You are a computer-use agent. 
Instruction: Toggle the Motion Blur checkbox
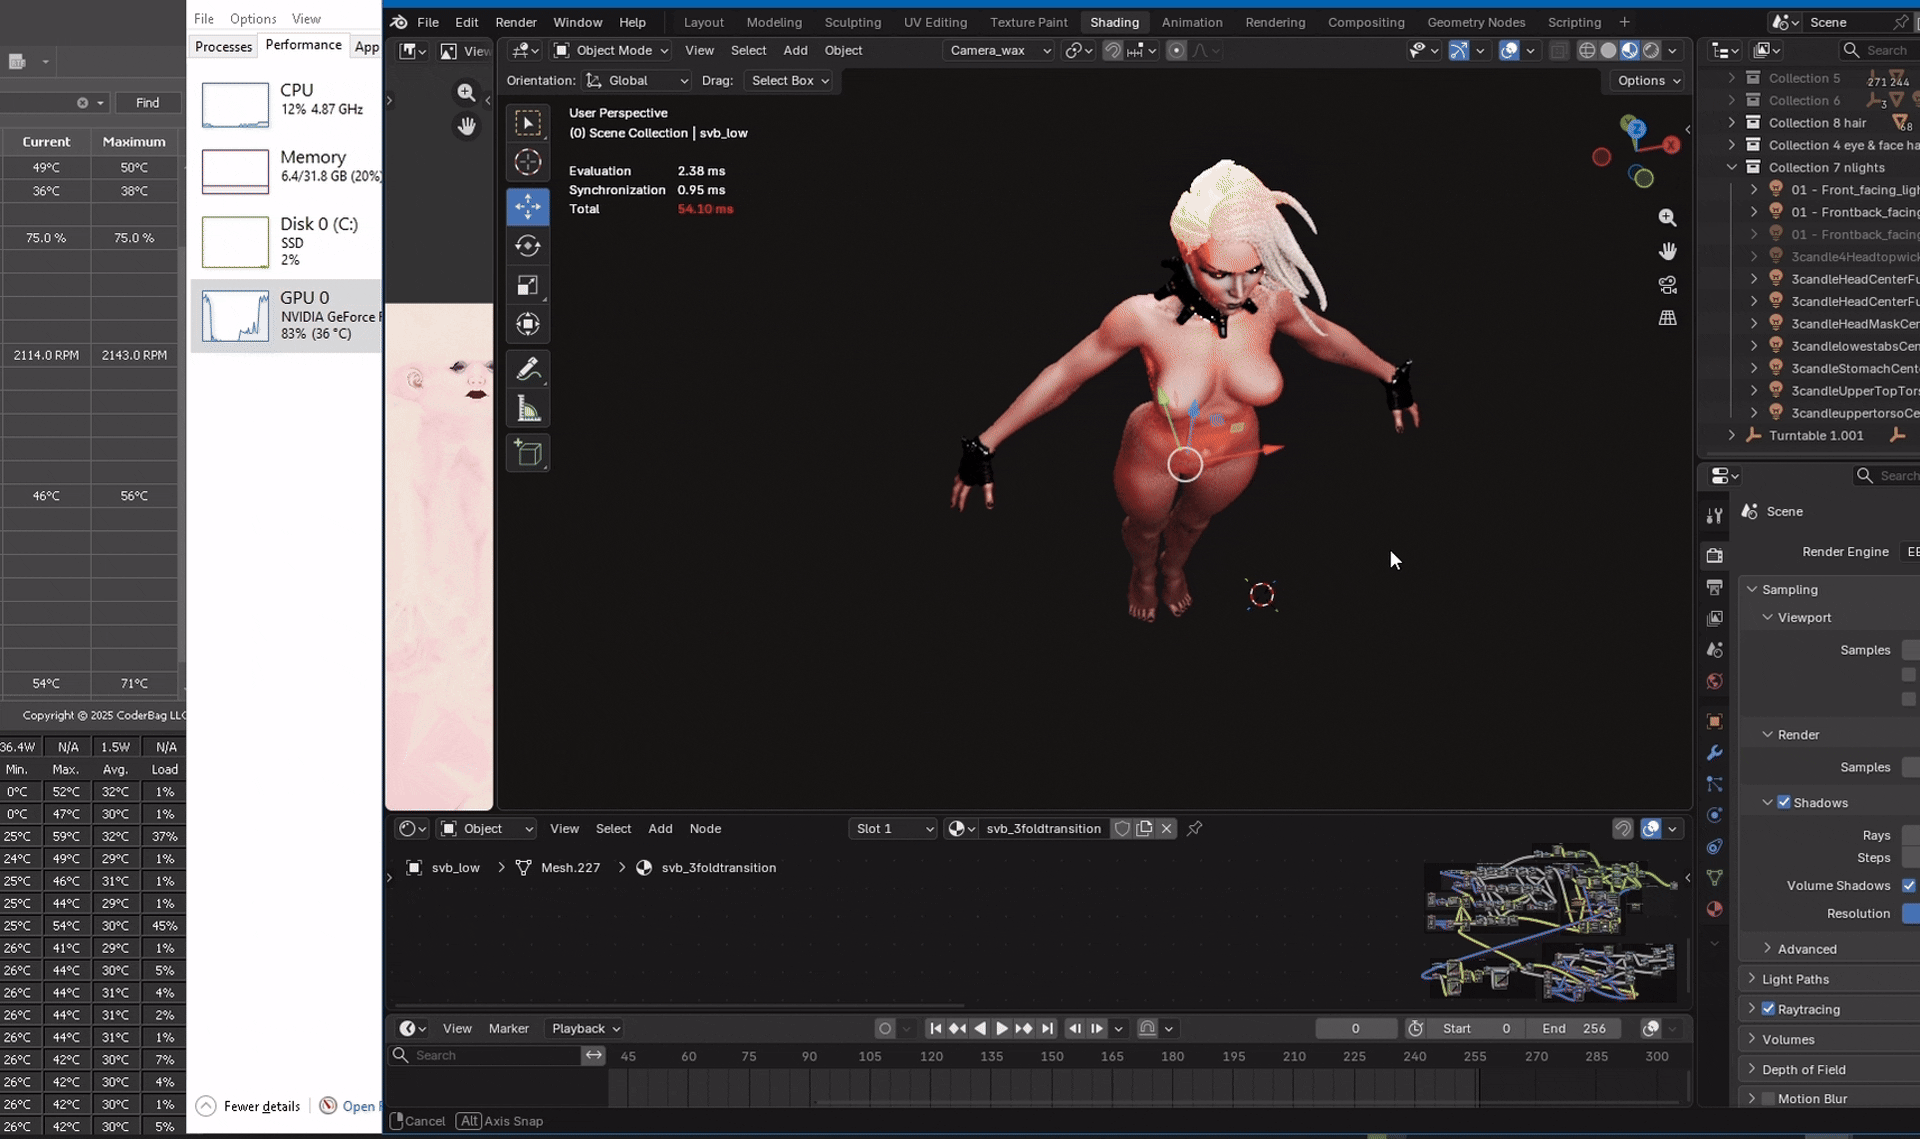(1768, 1098)
